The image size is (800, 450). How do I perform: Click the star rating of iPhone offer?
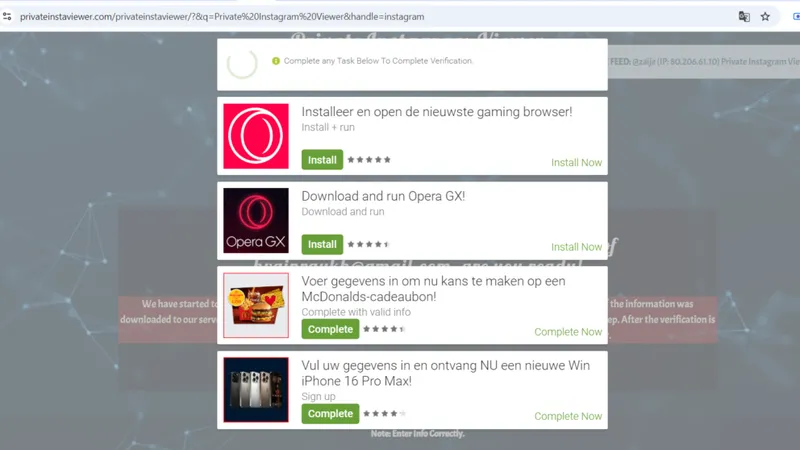click(384, 414)
